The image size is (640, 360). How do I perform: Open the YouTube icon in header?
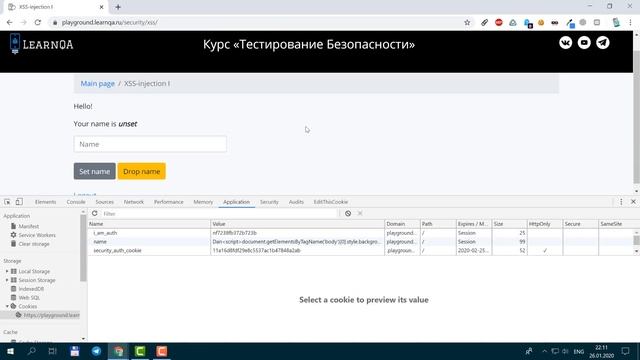(584, 42)
